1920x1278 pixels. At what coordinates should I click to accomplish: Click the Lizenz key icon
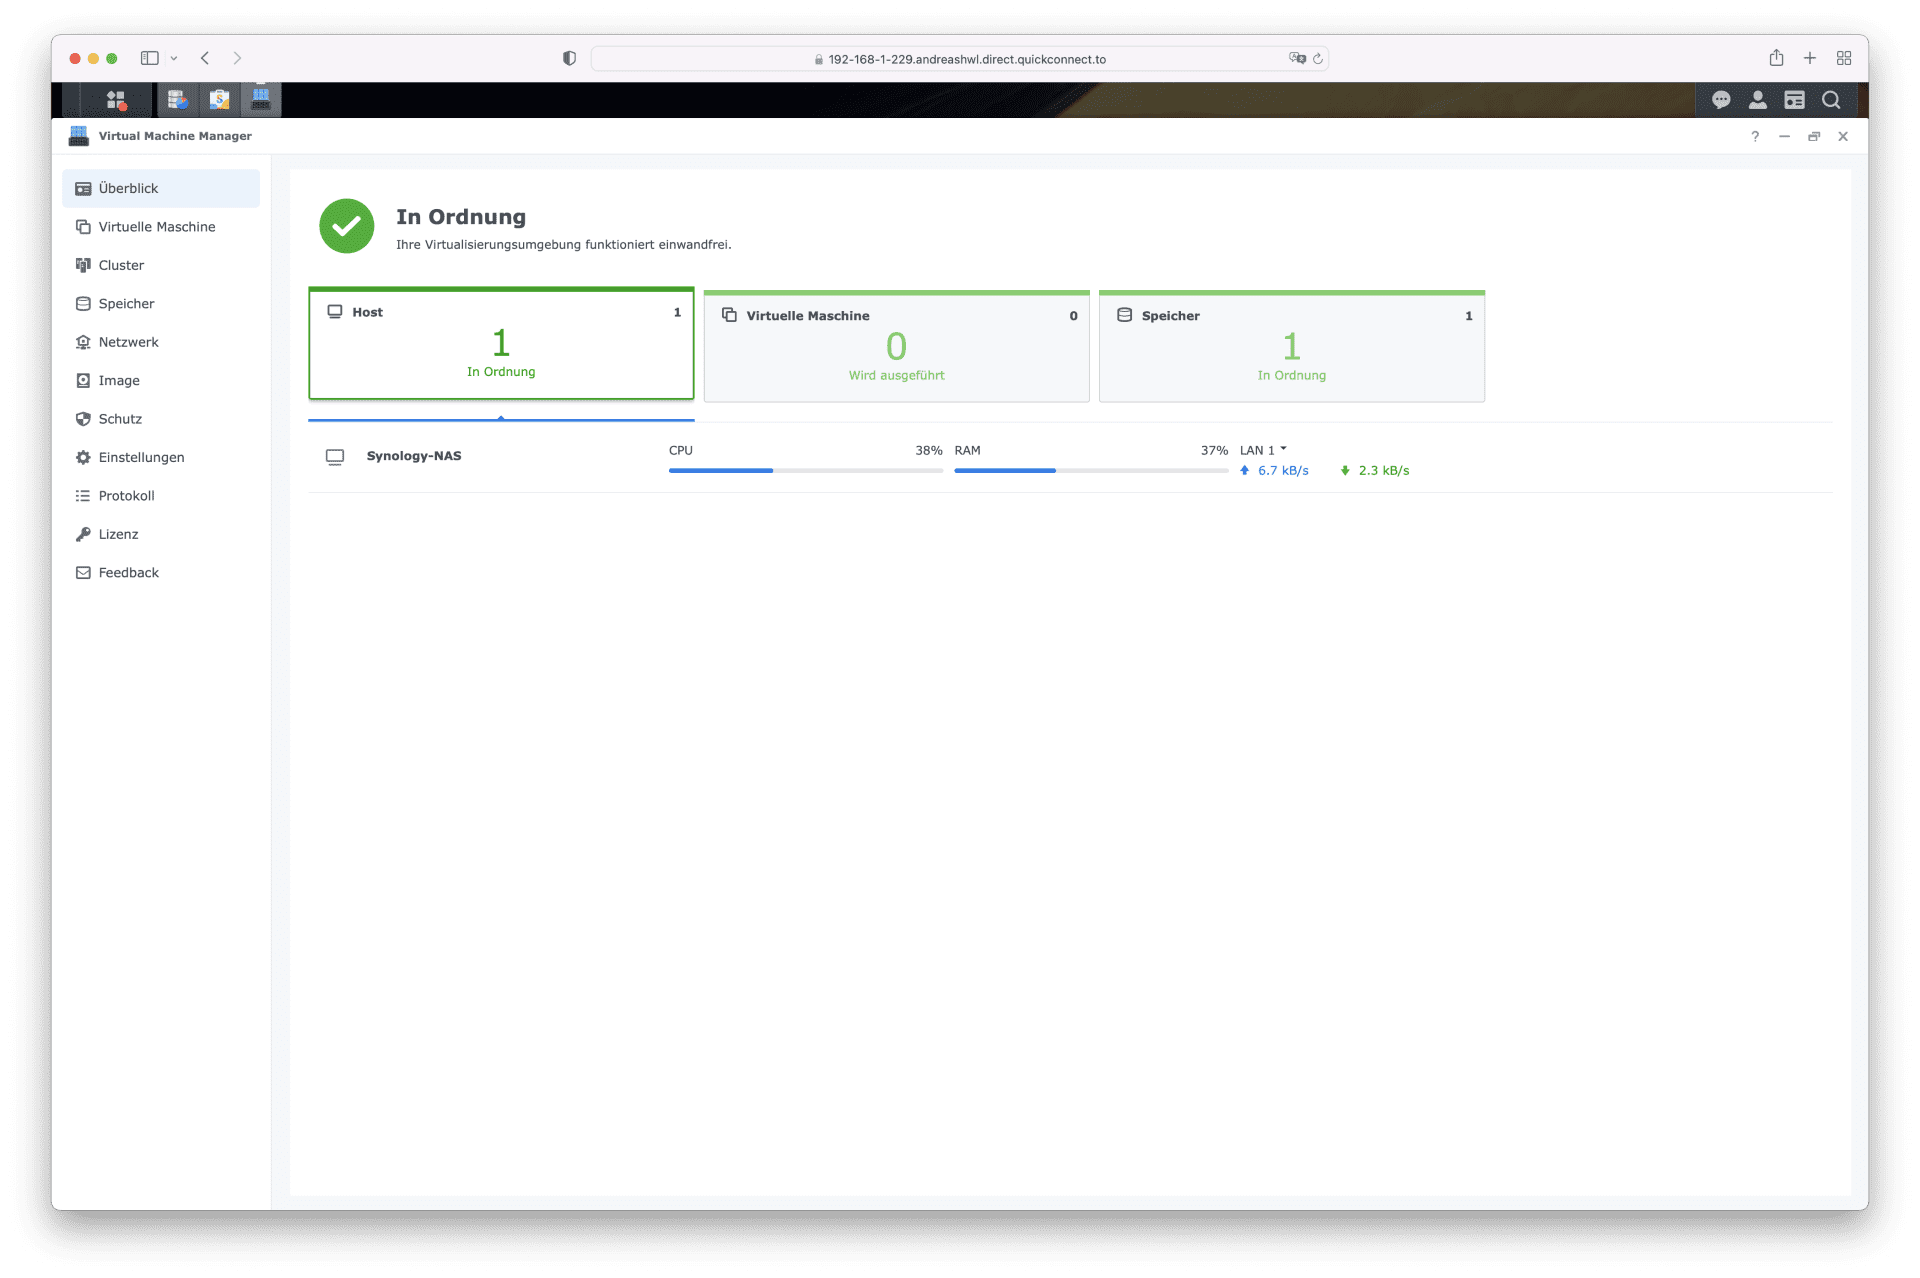pyautogui.click(x=83, y=535)
